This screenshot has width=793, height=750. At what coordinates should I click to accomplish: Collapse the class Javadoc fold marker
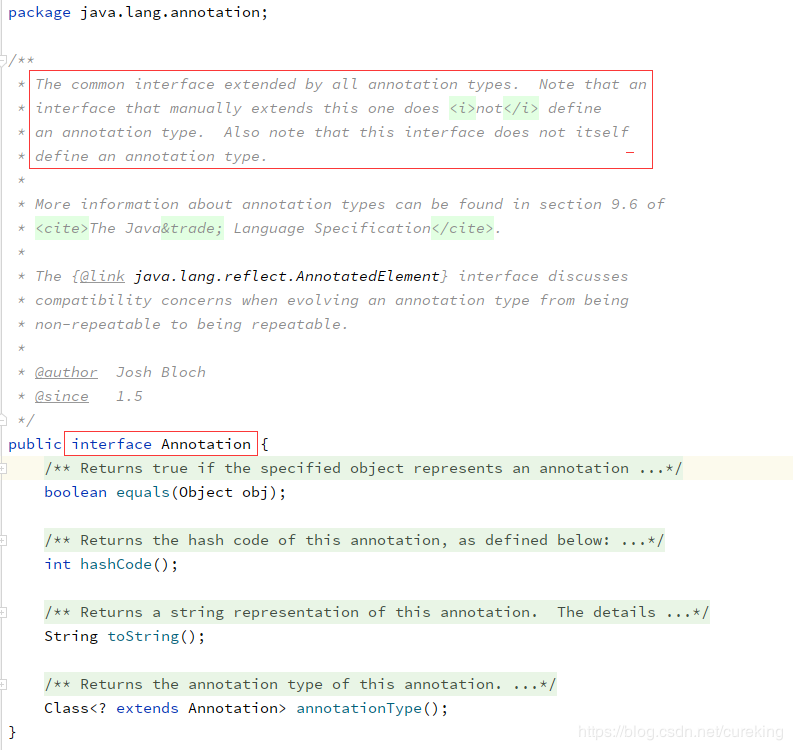pos(3,60)
